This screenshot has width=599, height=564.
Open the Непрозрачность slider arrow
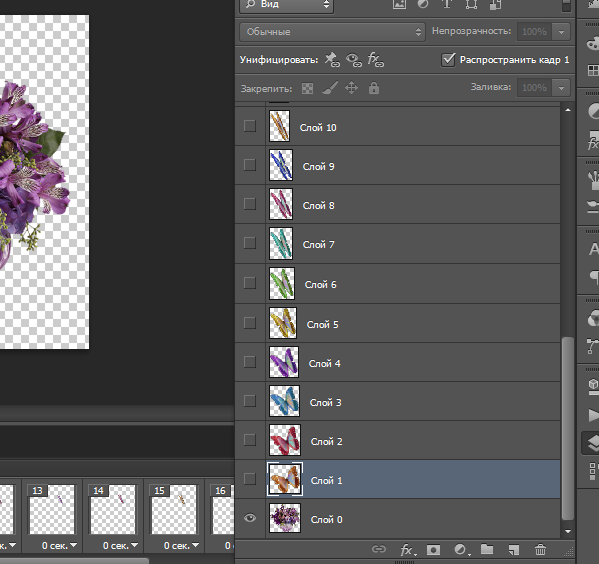coord(561,32)
